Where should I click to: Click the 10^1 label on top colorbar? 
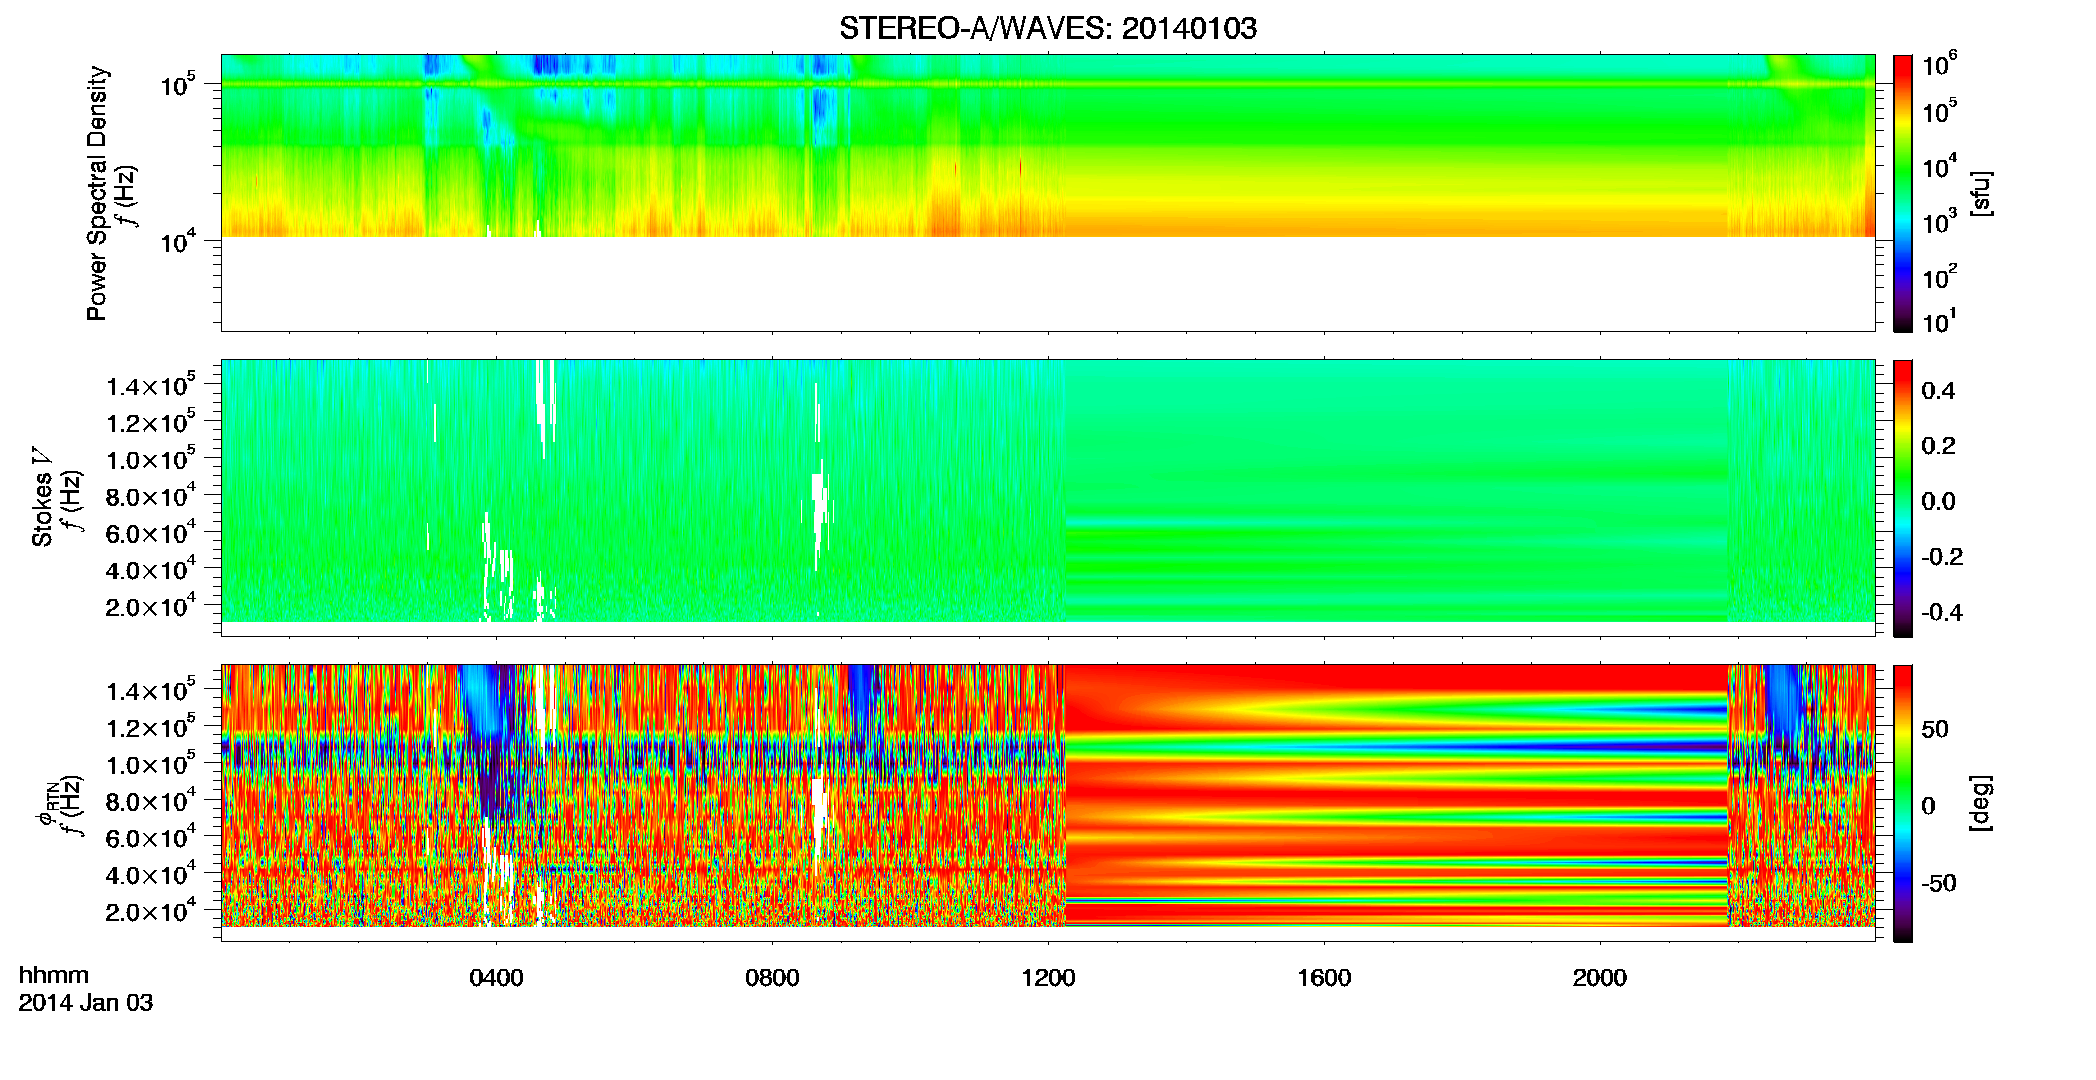1940,322
